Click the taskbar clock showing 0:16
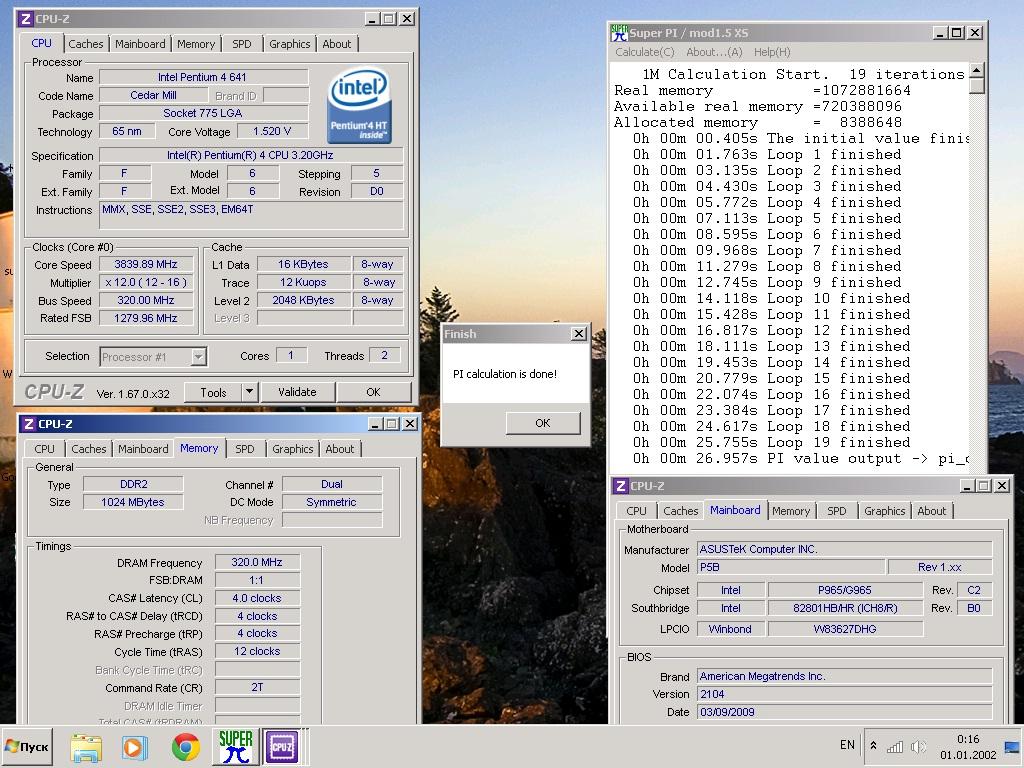 pyautogui.click(x=968, y=739)
